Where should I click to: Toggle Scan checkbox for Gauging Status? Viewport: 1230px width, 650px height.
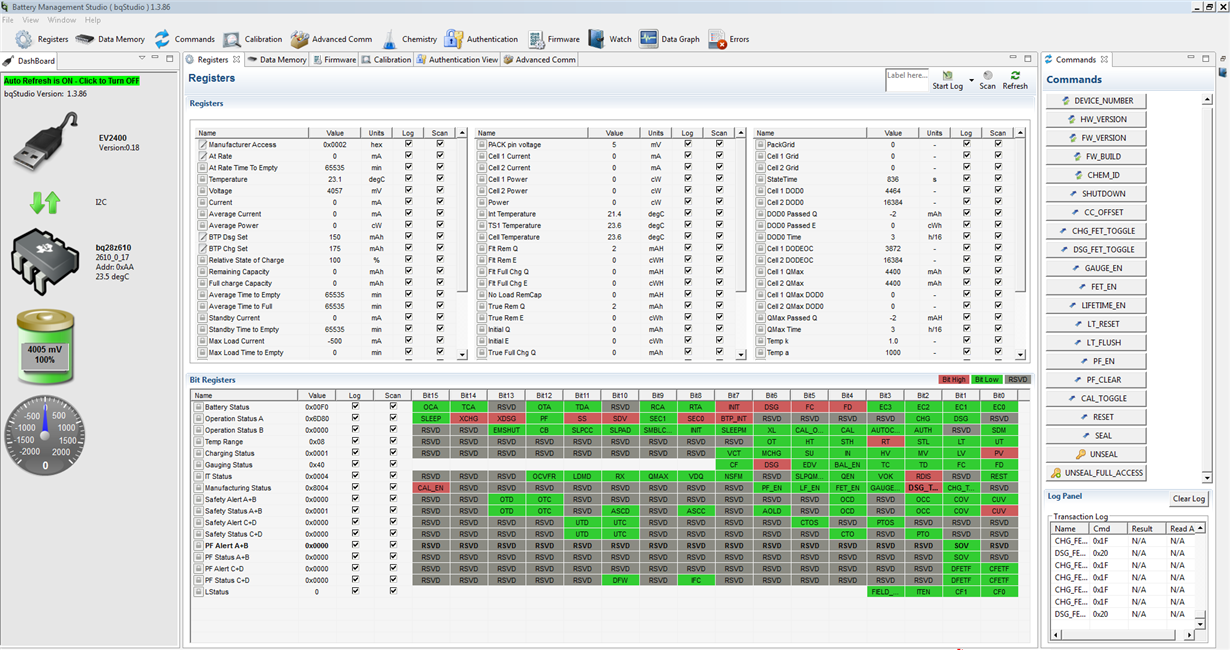click(393, 465)
